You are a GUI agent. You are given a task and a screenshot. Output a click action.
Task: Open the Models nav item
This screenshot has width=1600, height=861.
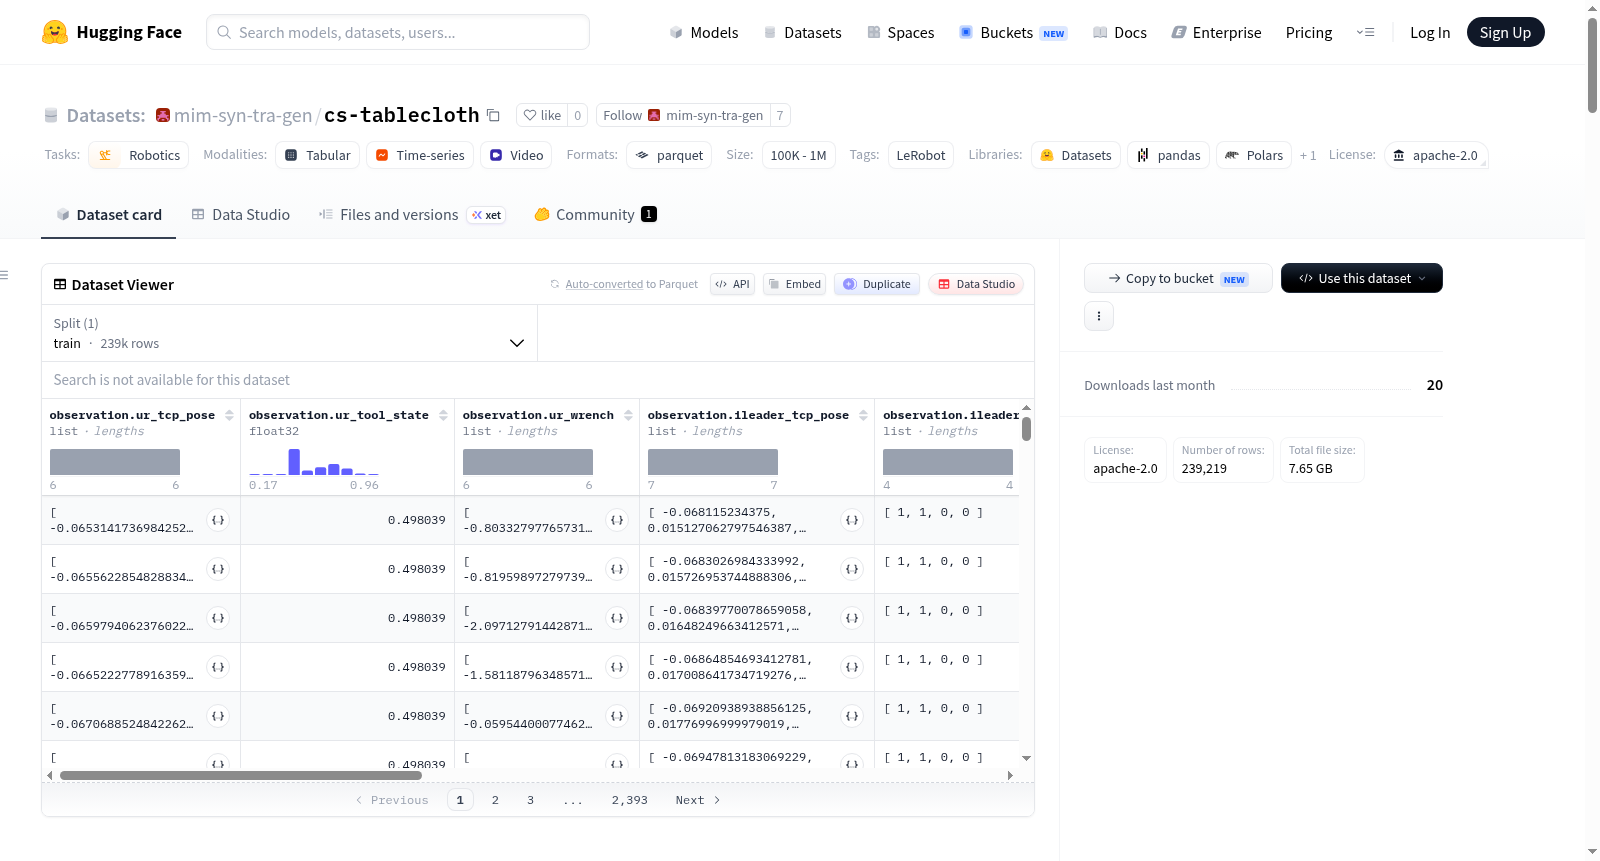[704, 33]
